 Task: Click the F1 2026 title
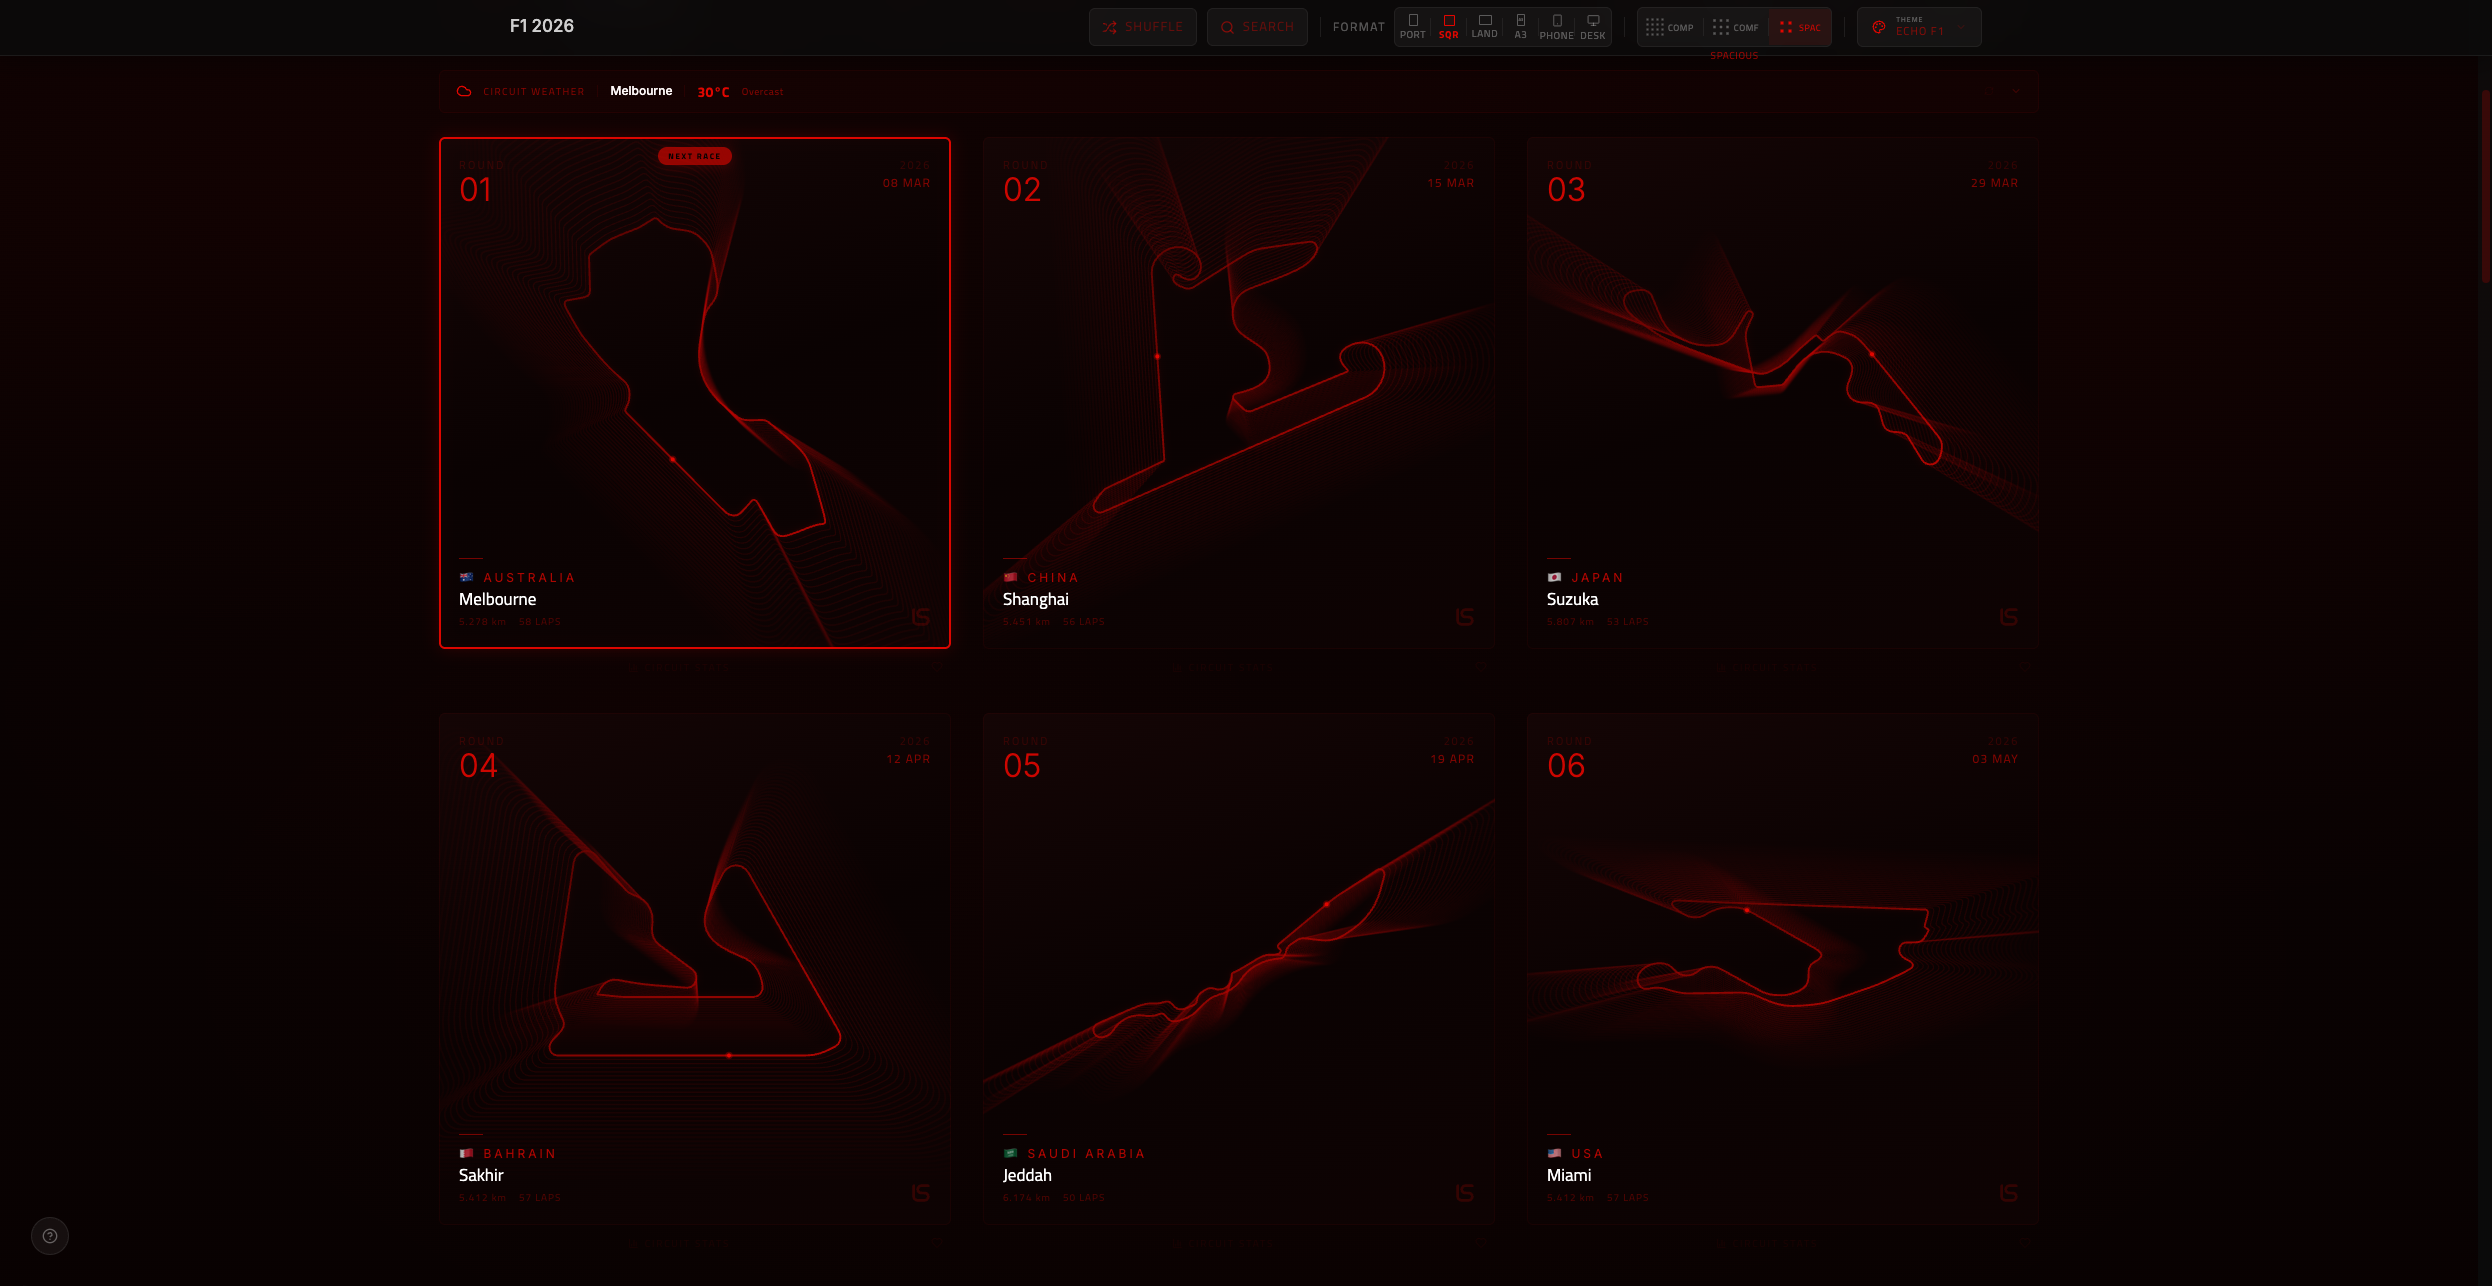[541, 26]
